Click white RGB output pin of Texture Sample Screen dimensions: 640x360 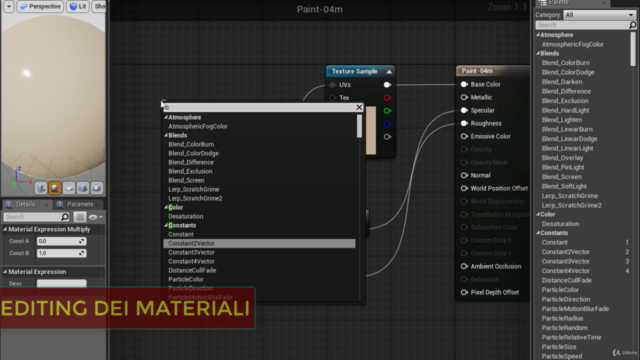coord(387,85)
